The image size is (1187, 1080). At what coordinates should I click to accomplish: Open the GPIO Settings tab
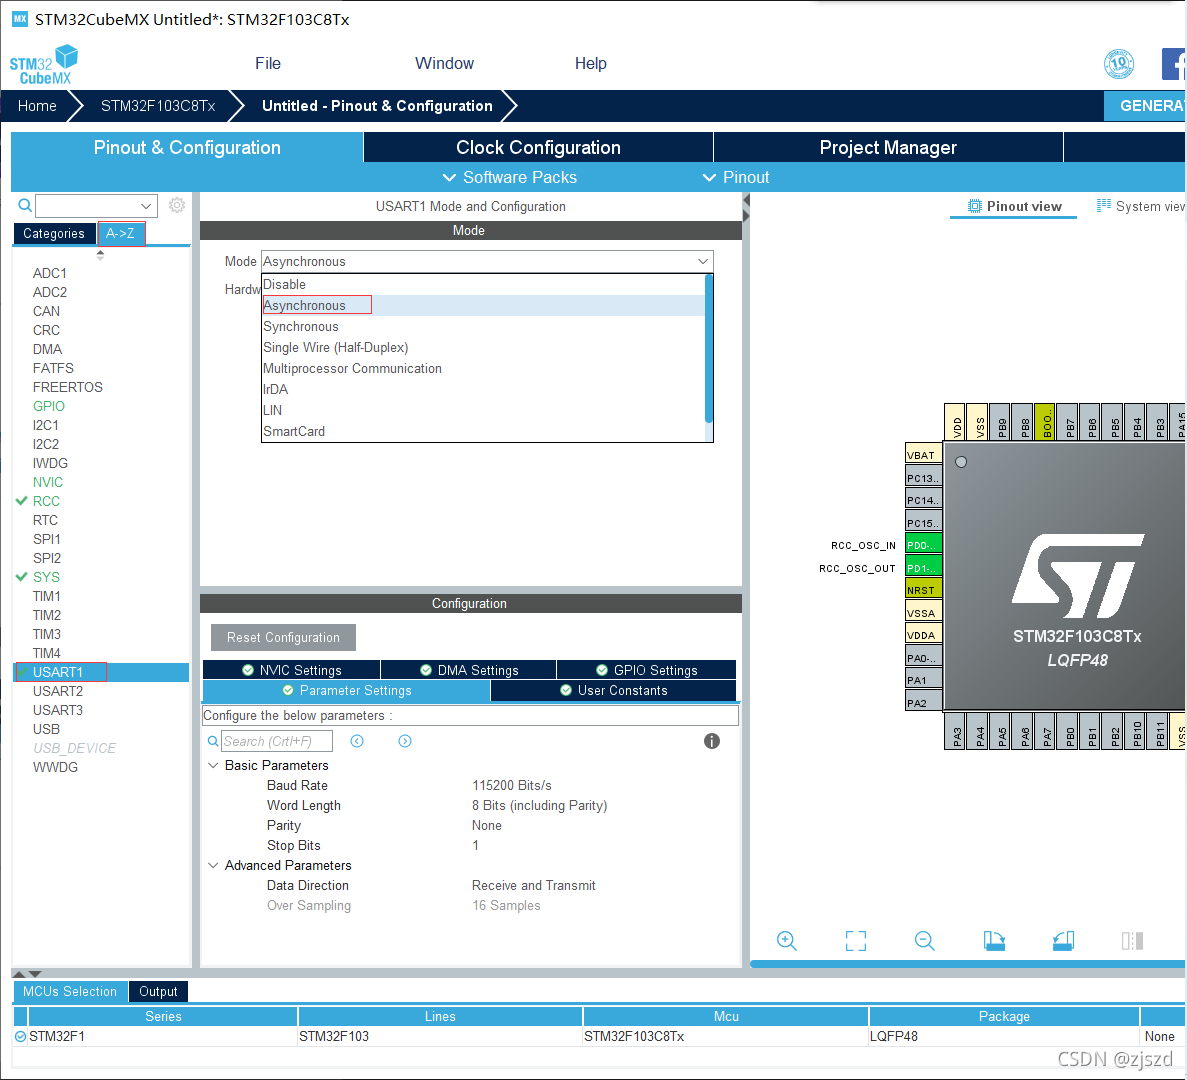[x=646, y=670]
